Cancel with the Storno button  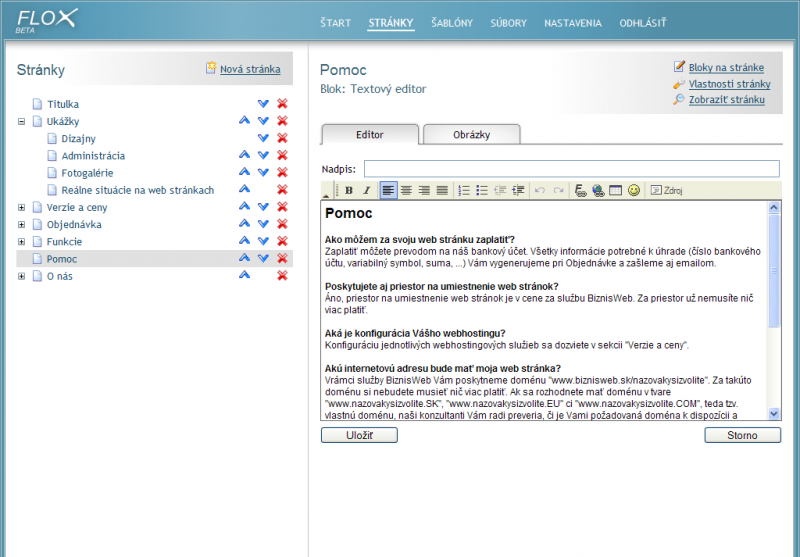[742, 435]
